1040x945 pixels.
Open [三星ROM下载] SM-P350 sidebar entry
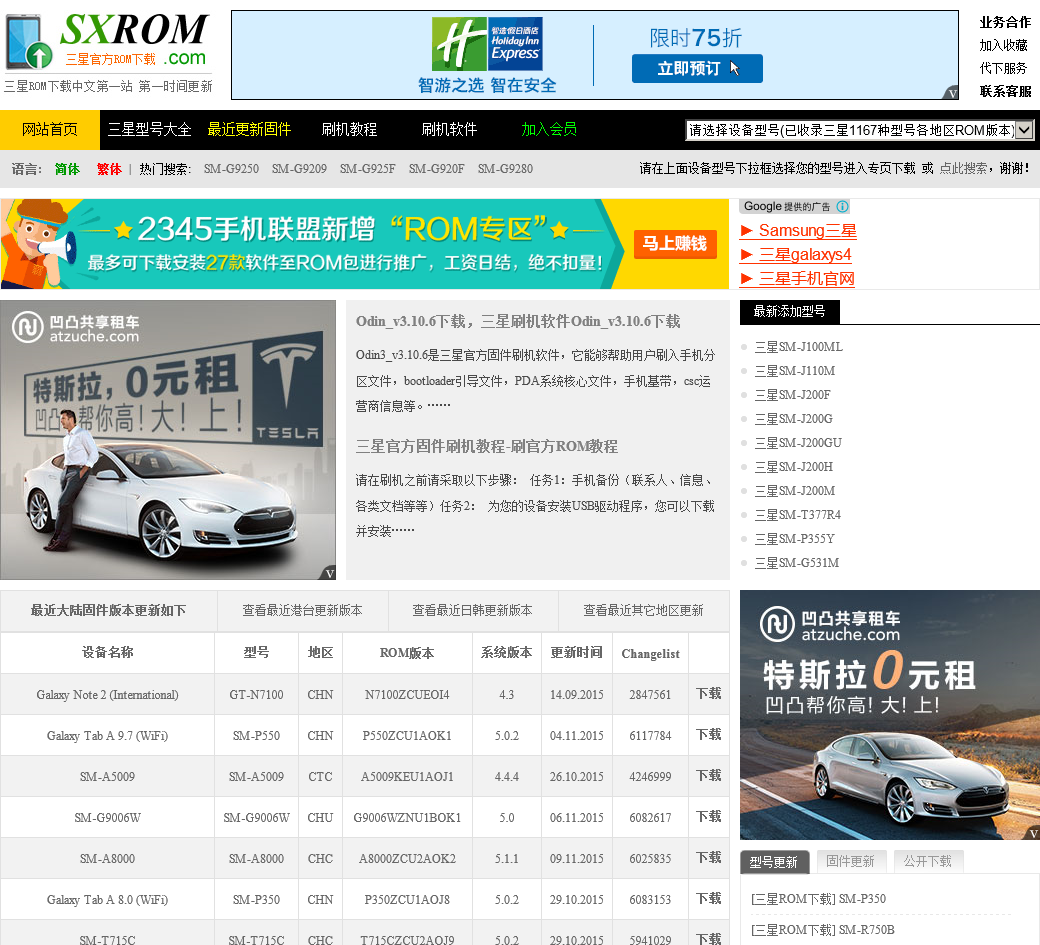818,899
